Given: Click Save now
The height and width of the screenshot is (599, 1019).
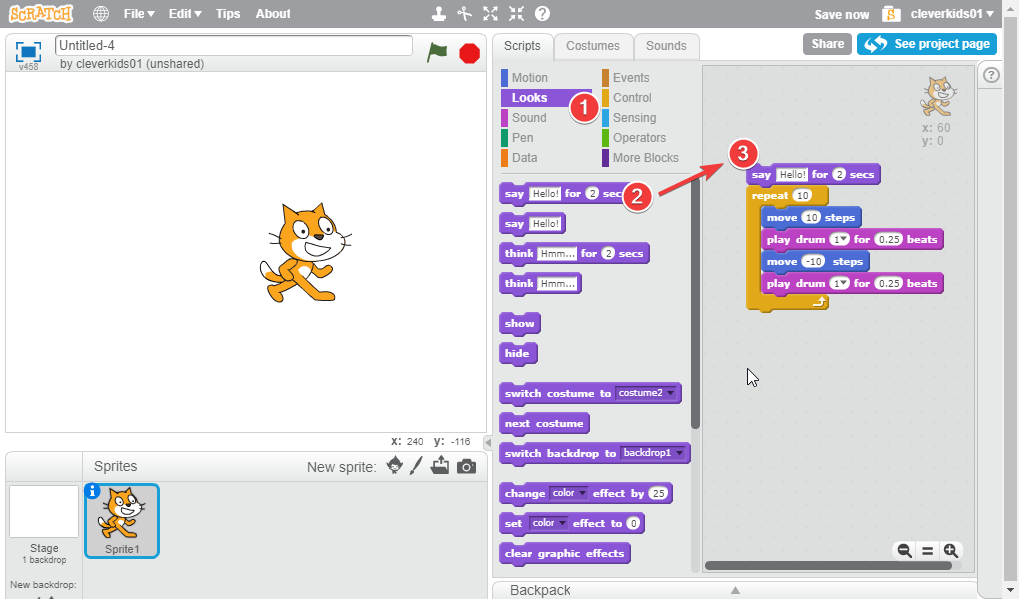Looking at the screenshot, I should click(842, 14).
